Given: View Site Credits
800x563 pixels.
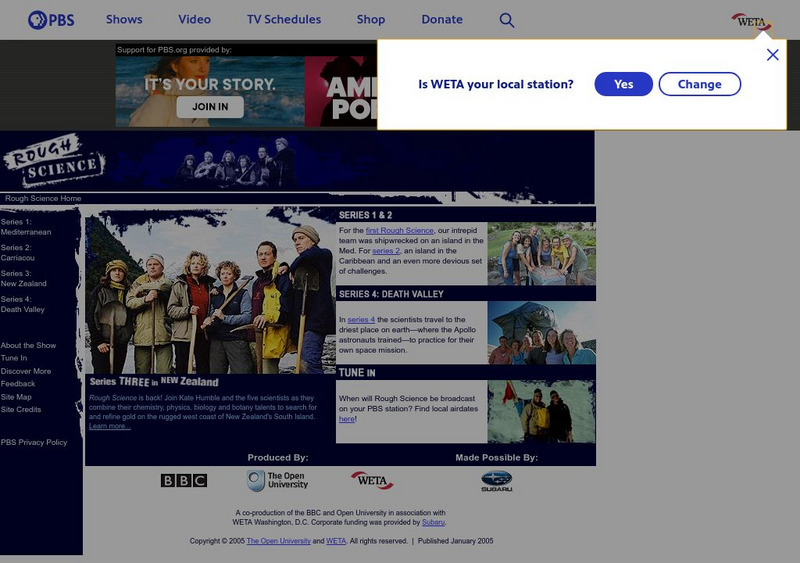Looking at the screenshot, I should 20,410.
